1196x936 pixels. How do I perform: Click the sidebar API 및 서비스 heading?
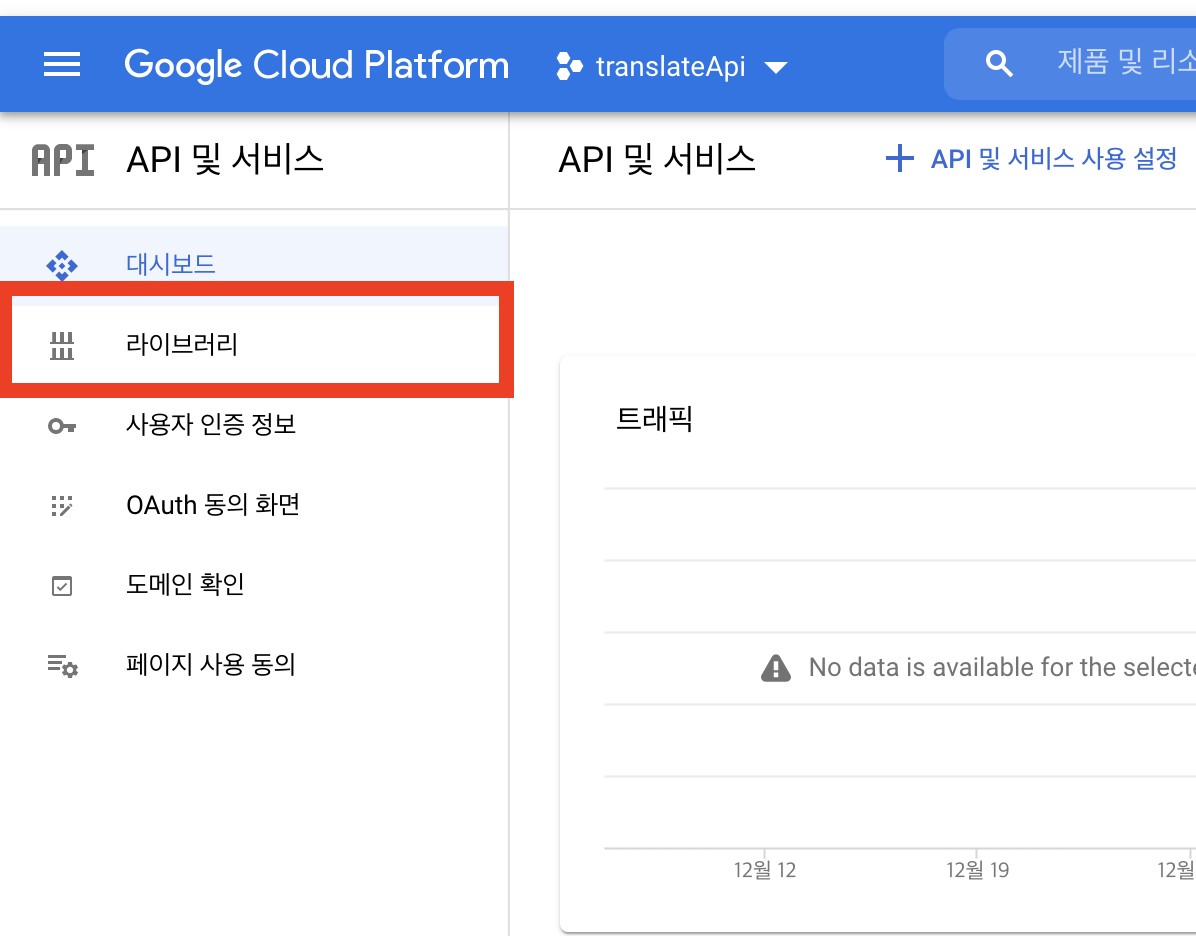click(x=225, y=160)
